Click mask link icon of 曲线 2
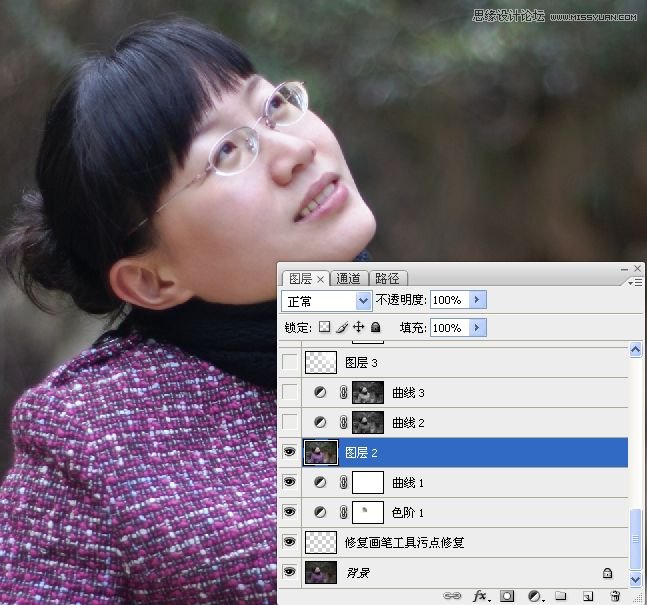 [343, 422]
